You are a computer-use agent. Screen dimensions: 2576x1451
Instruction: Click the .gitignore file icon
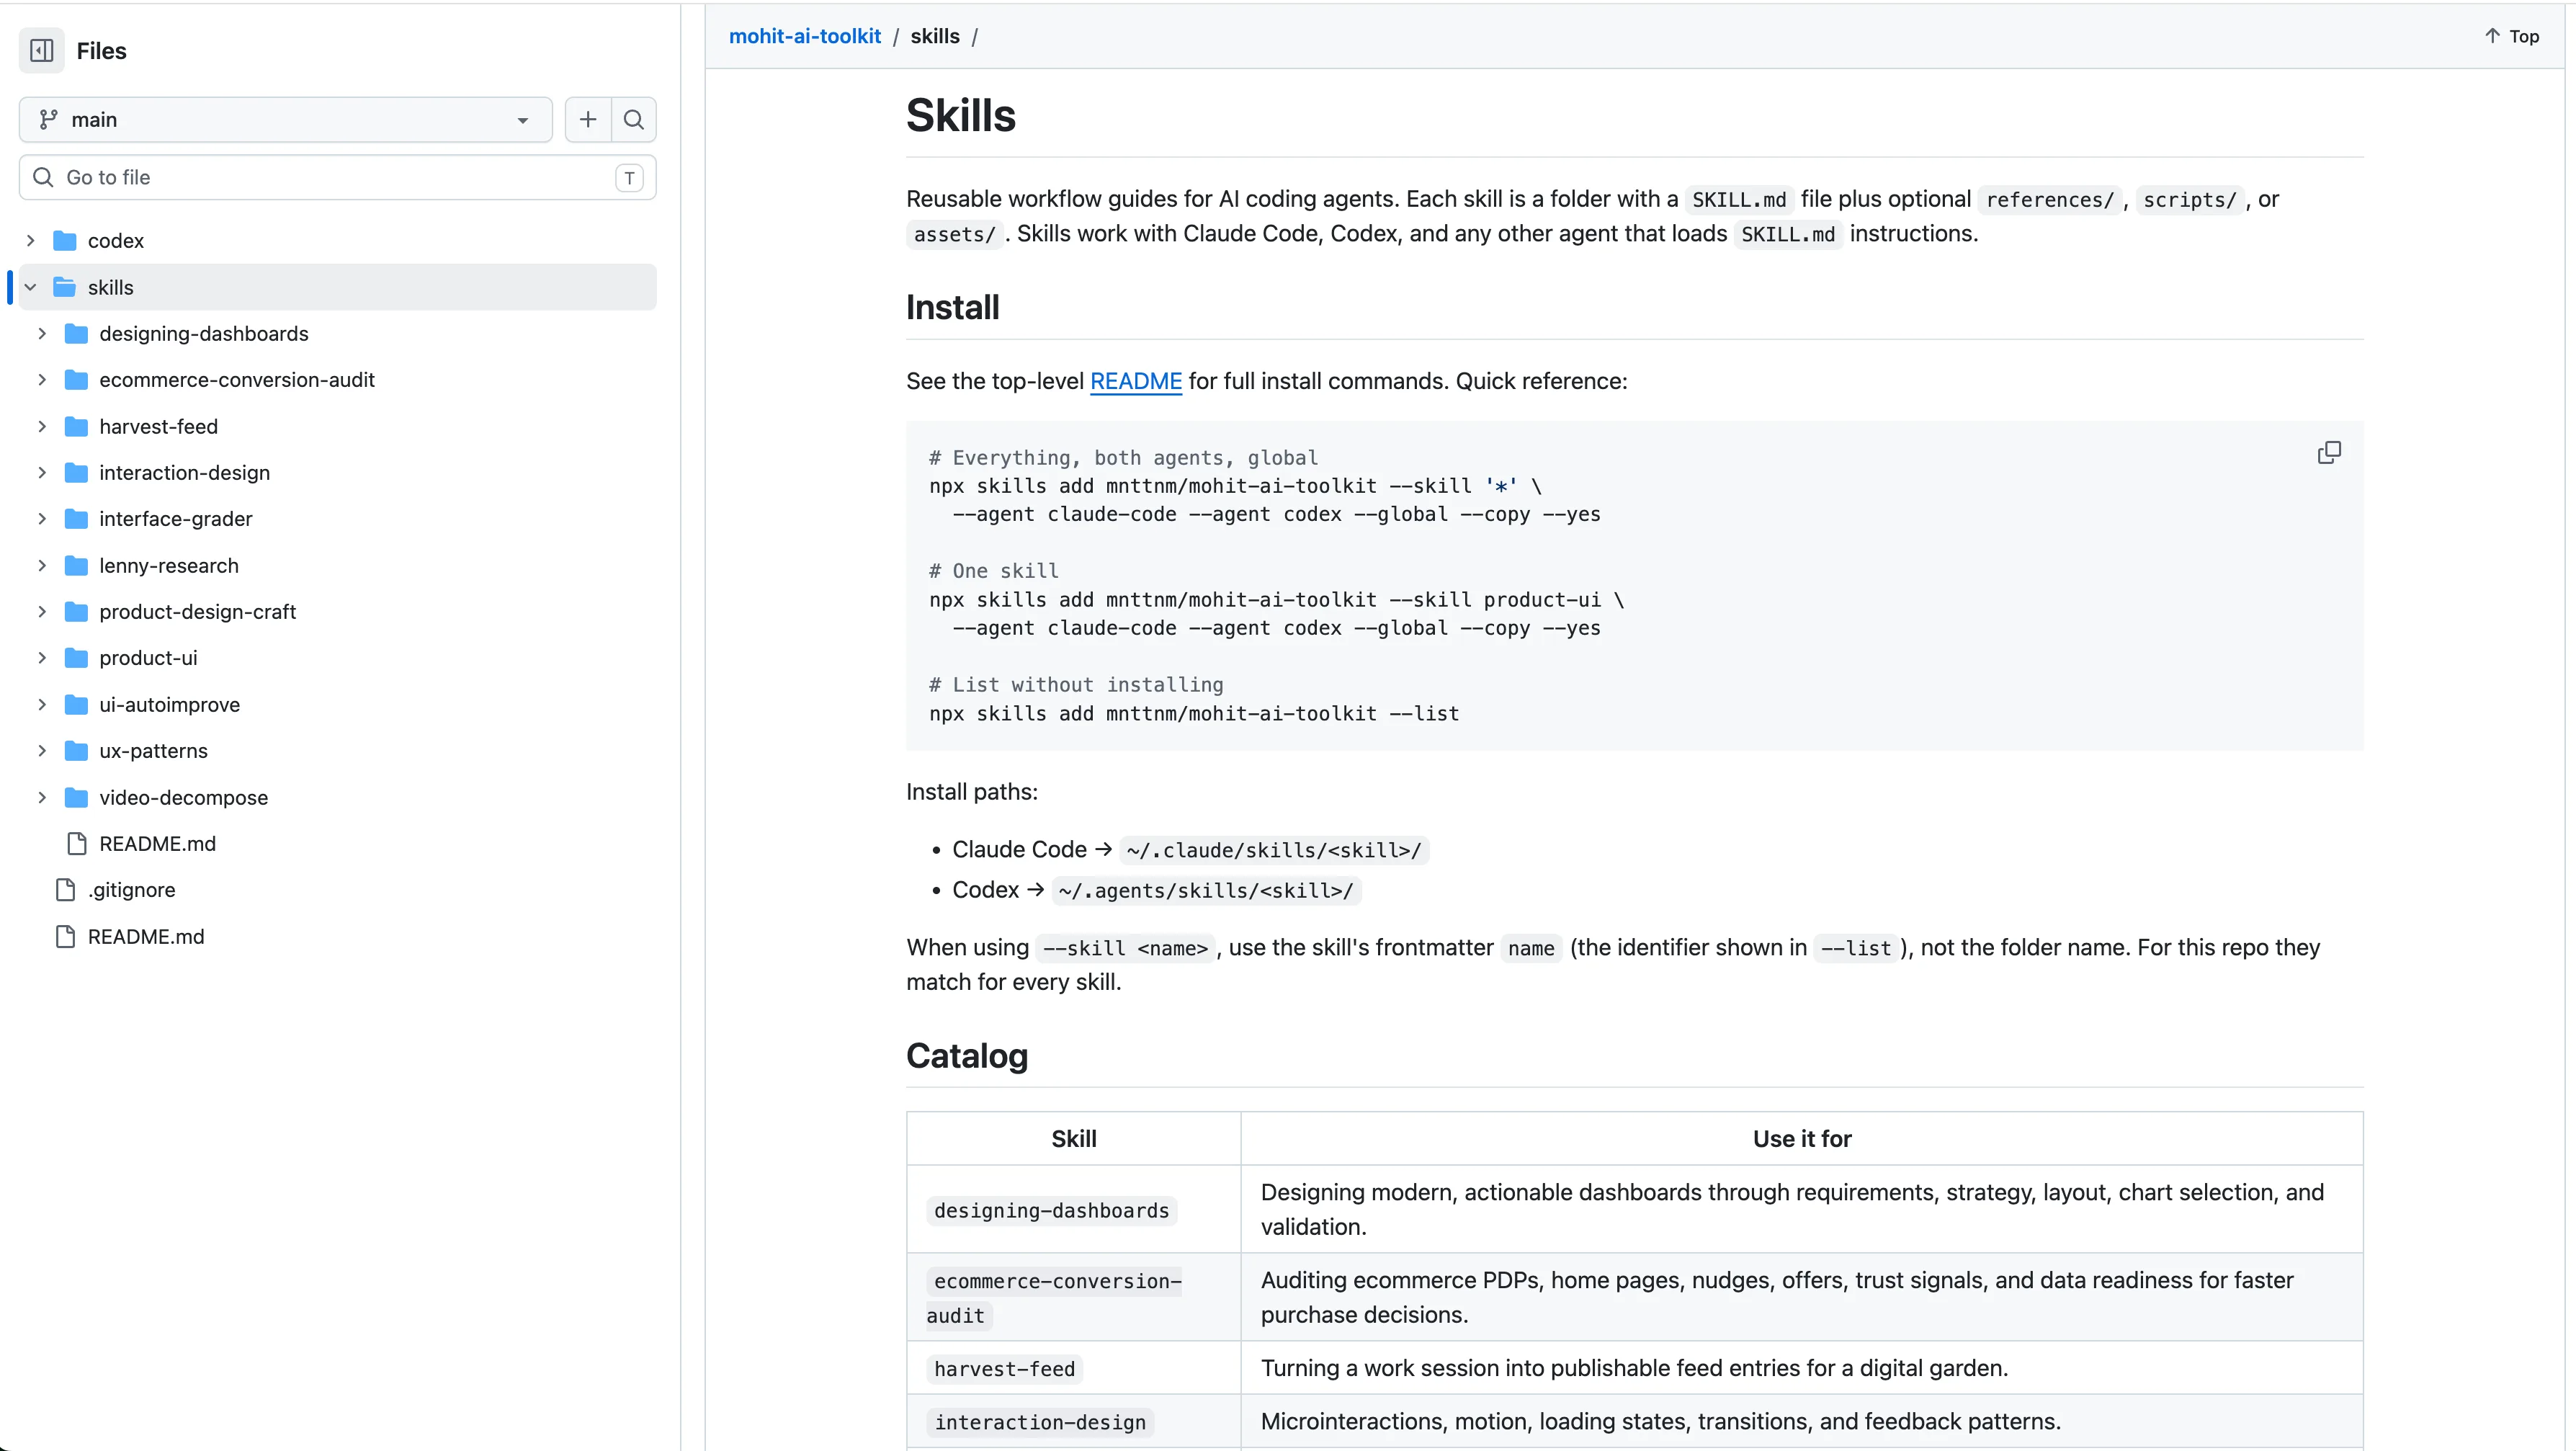click(x=66, y=890)
